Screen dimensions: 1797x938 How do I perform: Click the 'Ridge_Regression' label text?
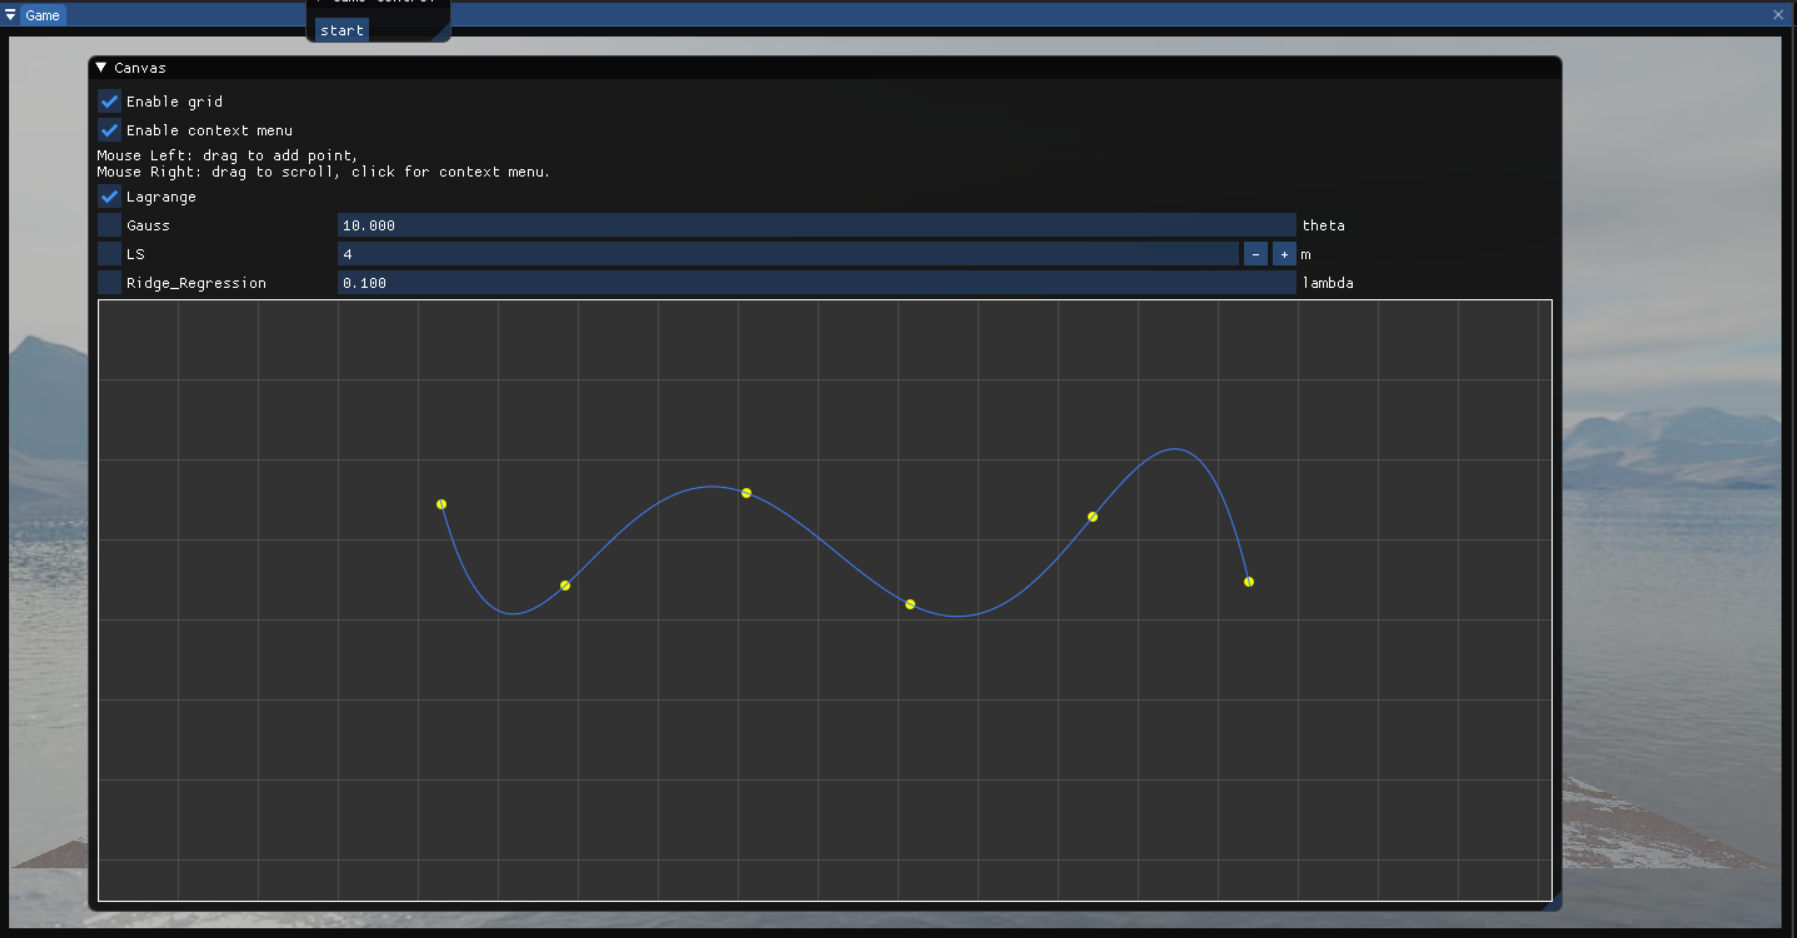196,283
